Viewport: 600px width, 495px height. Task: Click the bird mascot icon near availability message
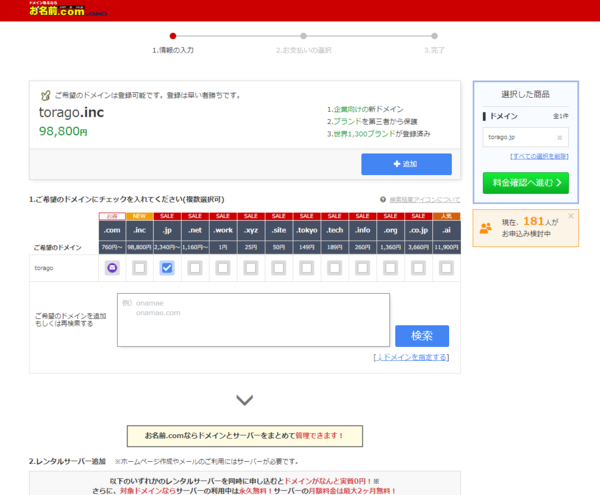tap(46, 95)
